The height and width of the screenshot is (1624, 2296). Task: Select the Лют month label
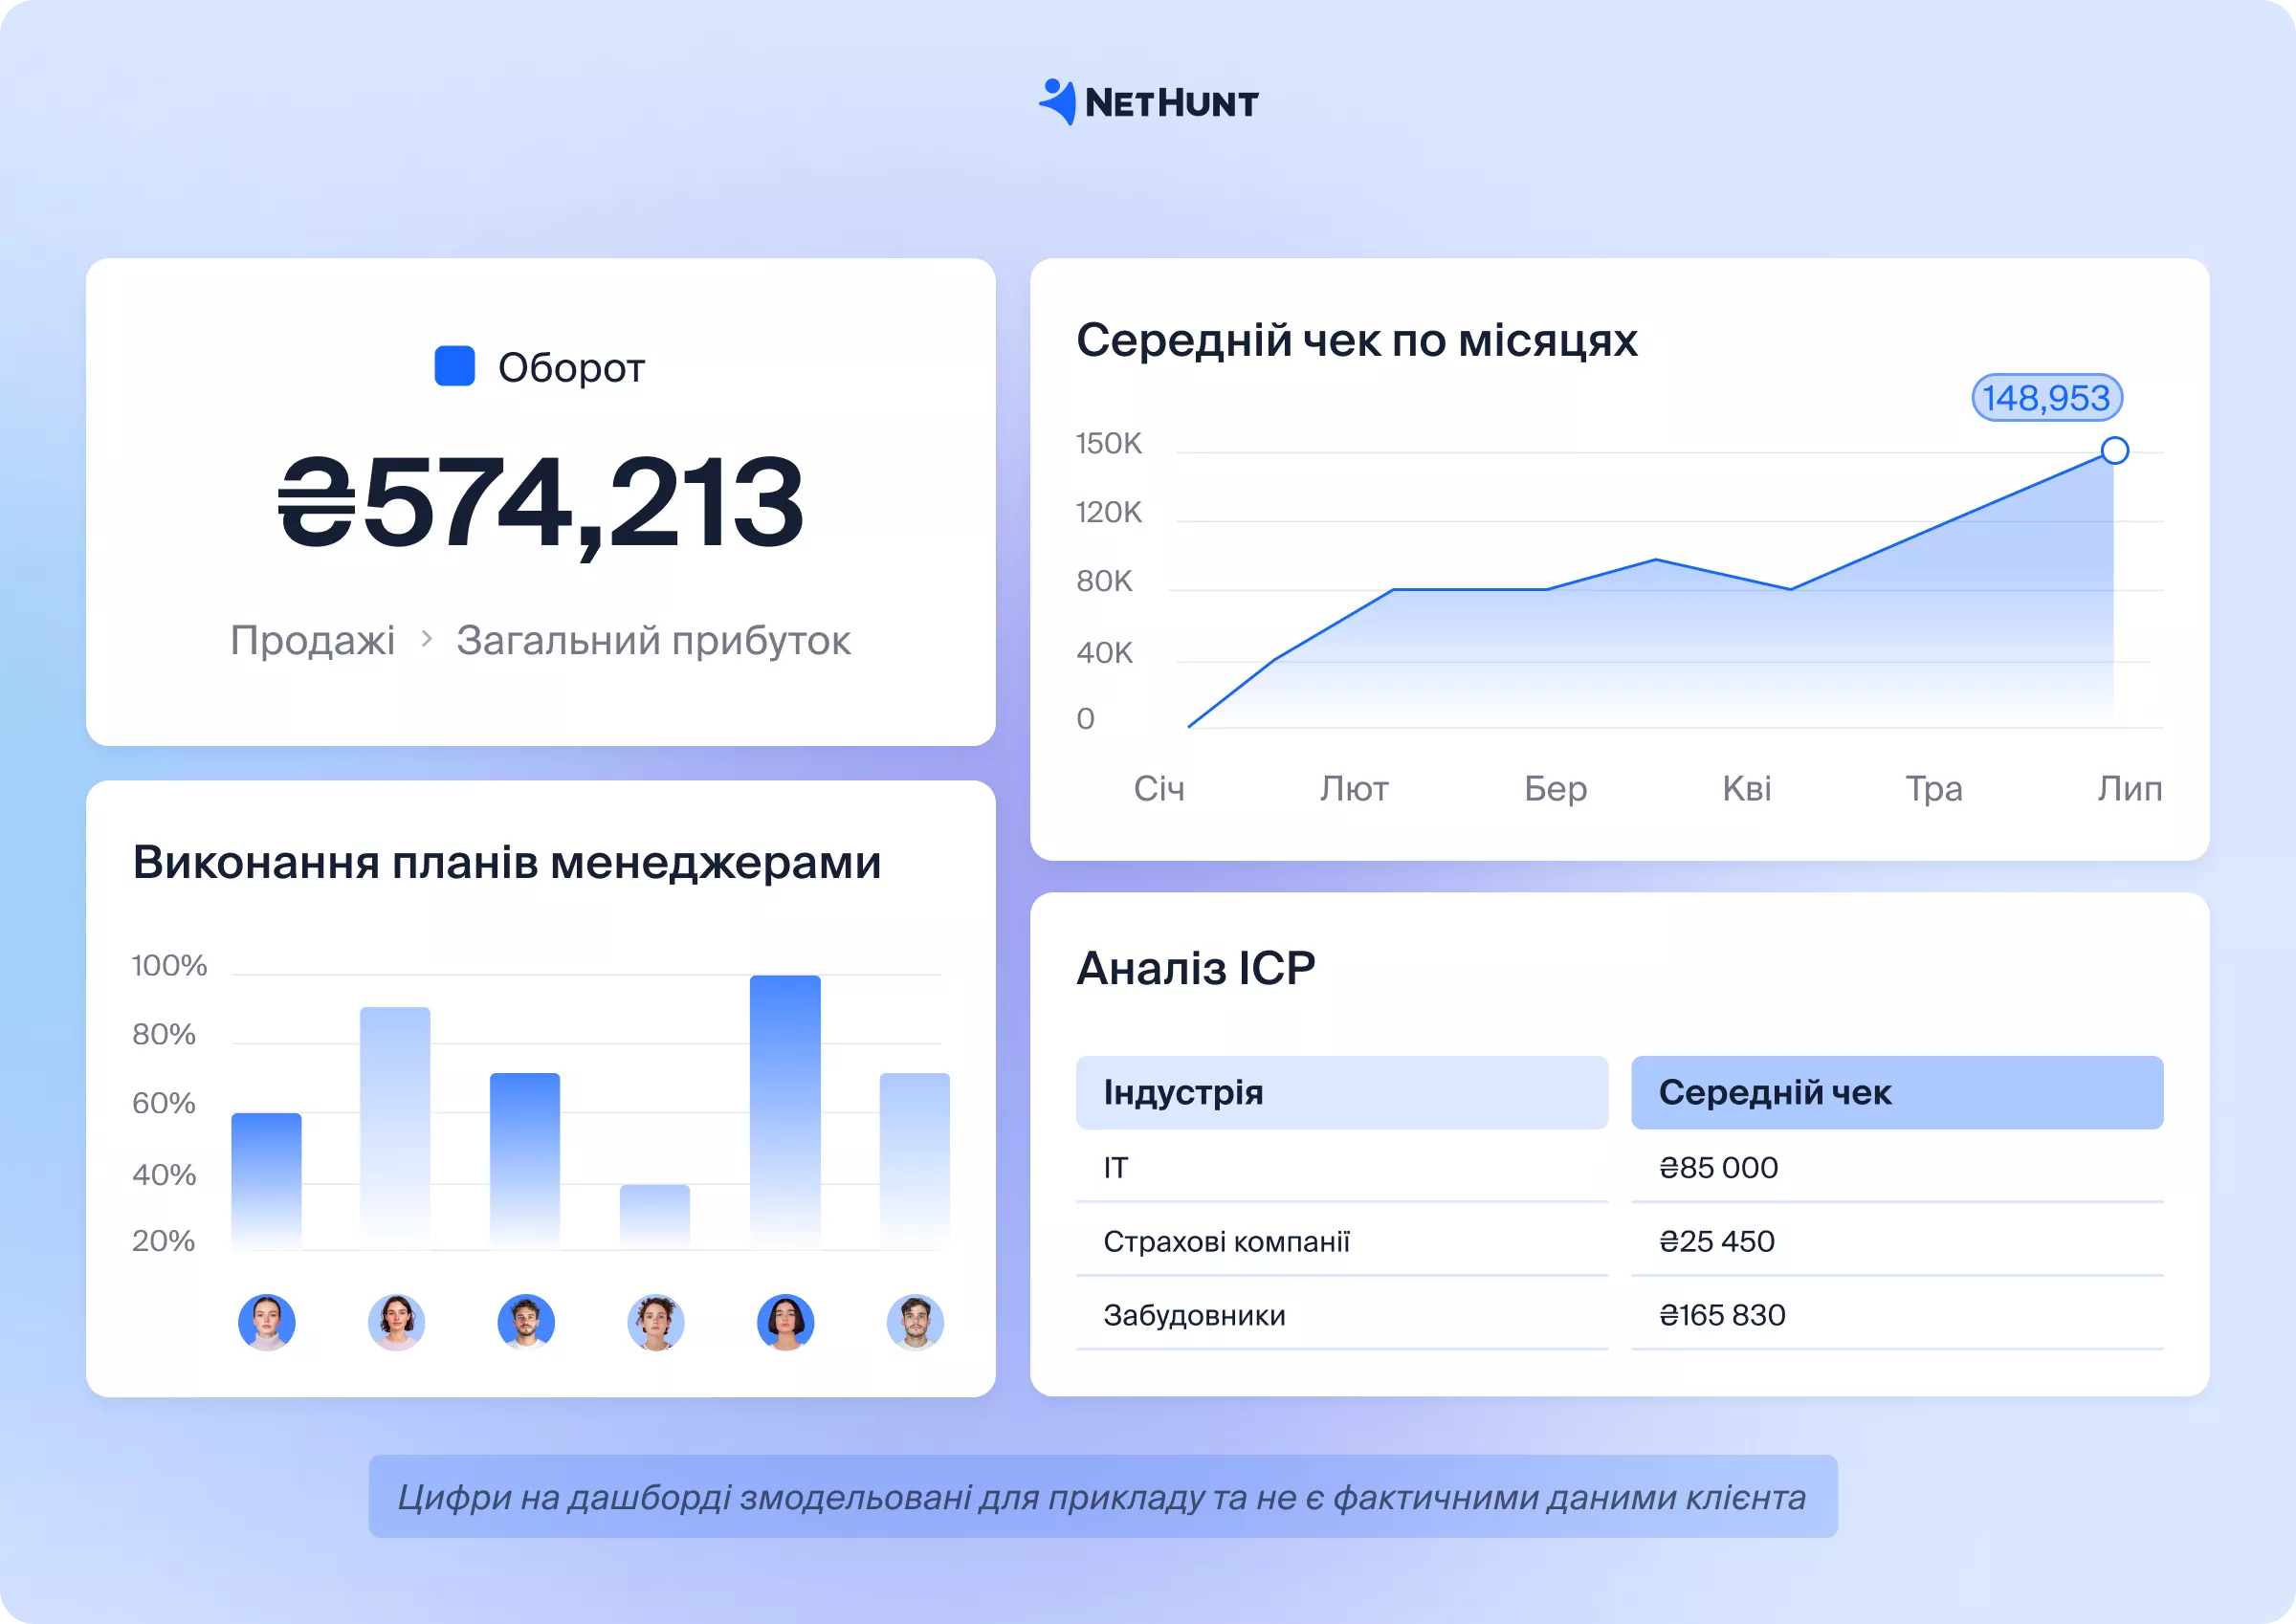tap(1355, 789)
